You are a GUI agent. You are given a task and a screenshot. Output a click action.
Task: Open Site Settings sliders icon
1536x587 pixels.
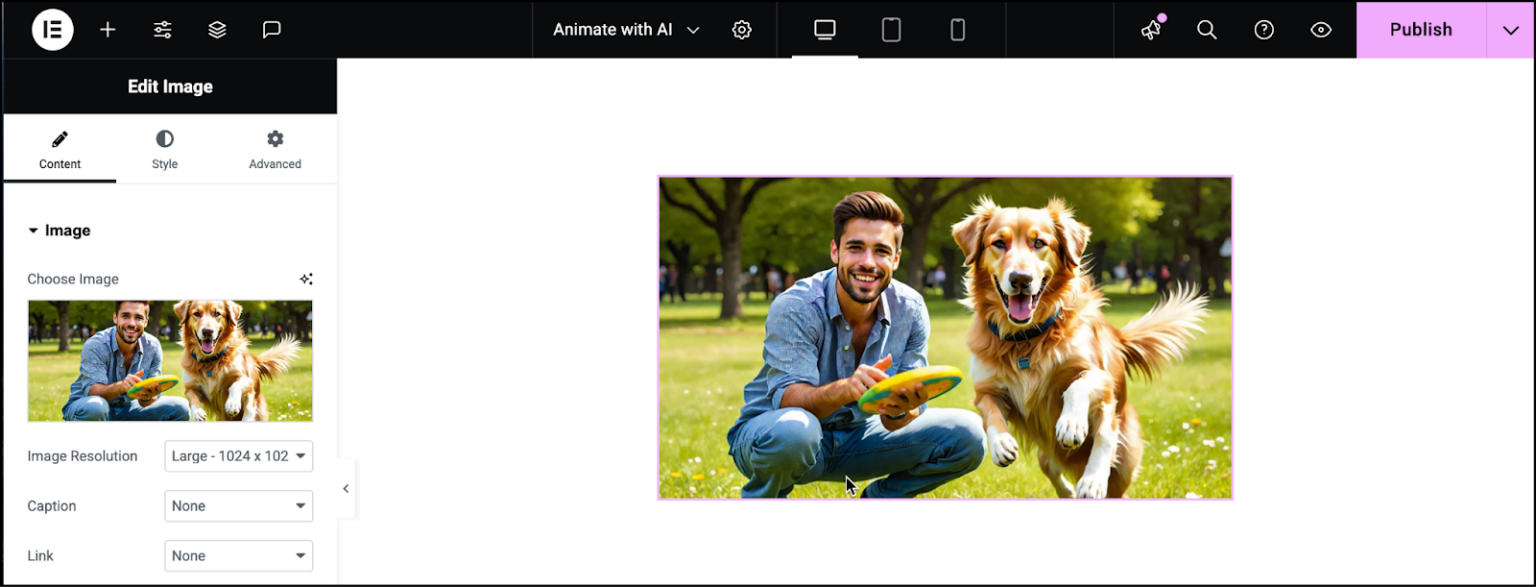click(162, 29)
